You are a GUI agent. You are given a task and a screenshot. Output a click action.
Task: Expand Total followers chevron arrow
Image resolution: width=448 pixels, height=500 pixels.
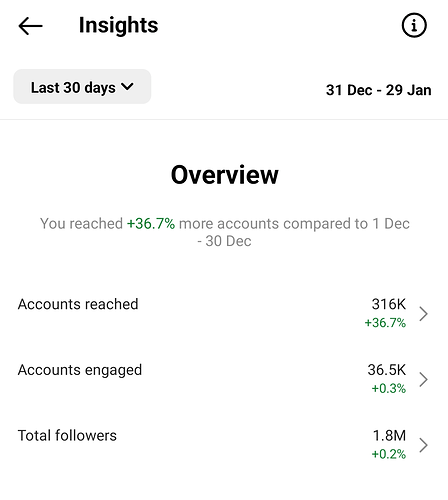pyautogui.click(x=423, y=445)
